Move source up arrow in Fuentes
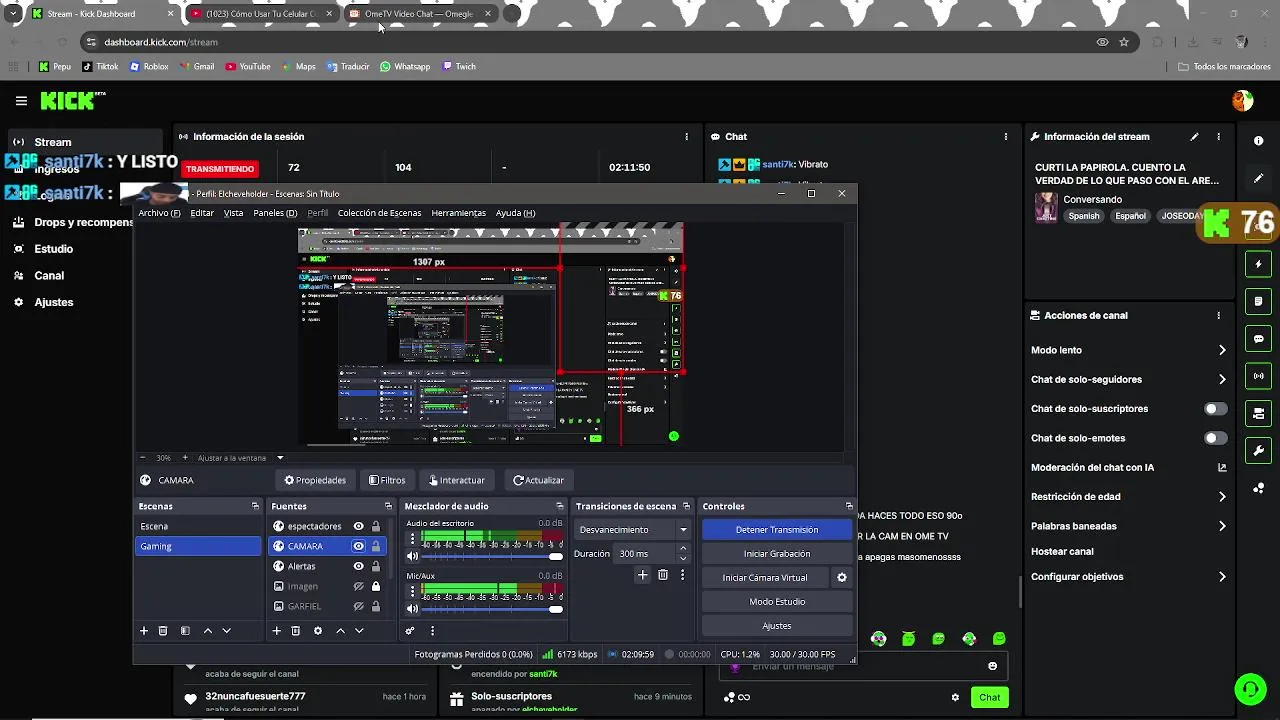 pyautogui.click(x=340, y=631)
